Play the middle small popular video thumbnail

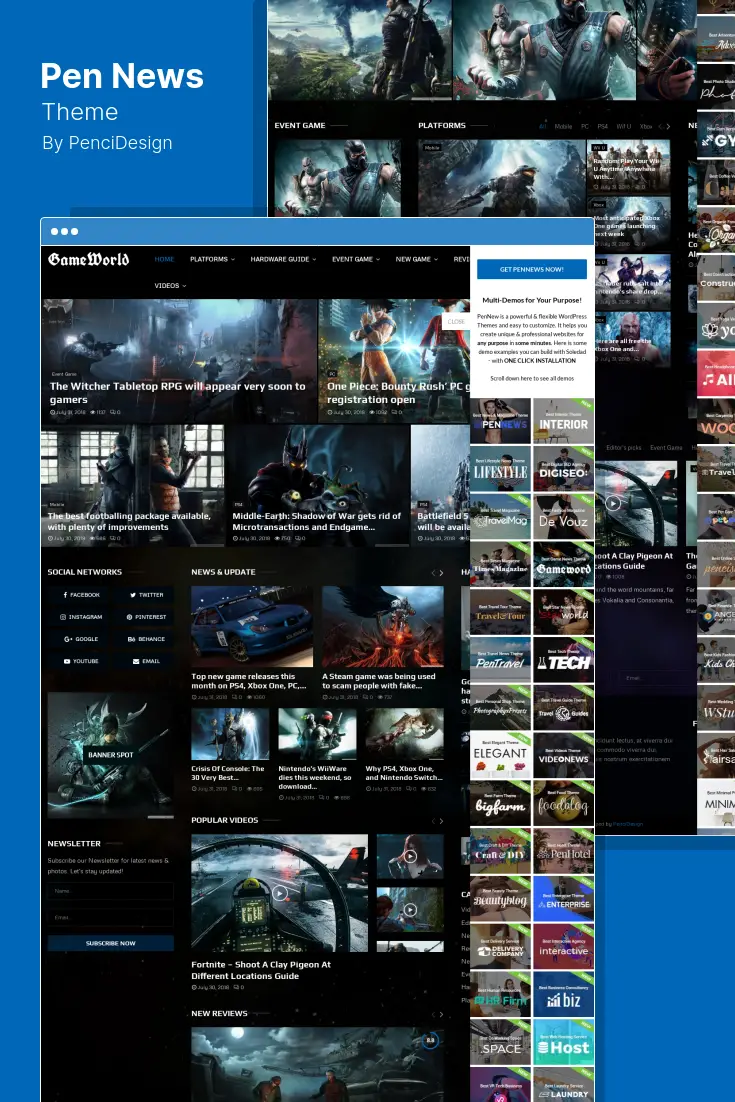click(x=410, y=909)
